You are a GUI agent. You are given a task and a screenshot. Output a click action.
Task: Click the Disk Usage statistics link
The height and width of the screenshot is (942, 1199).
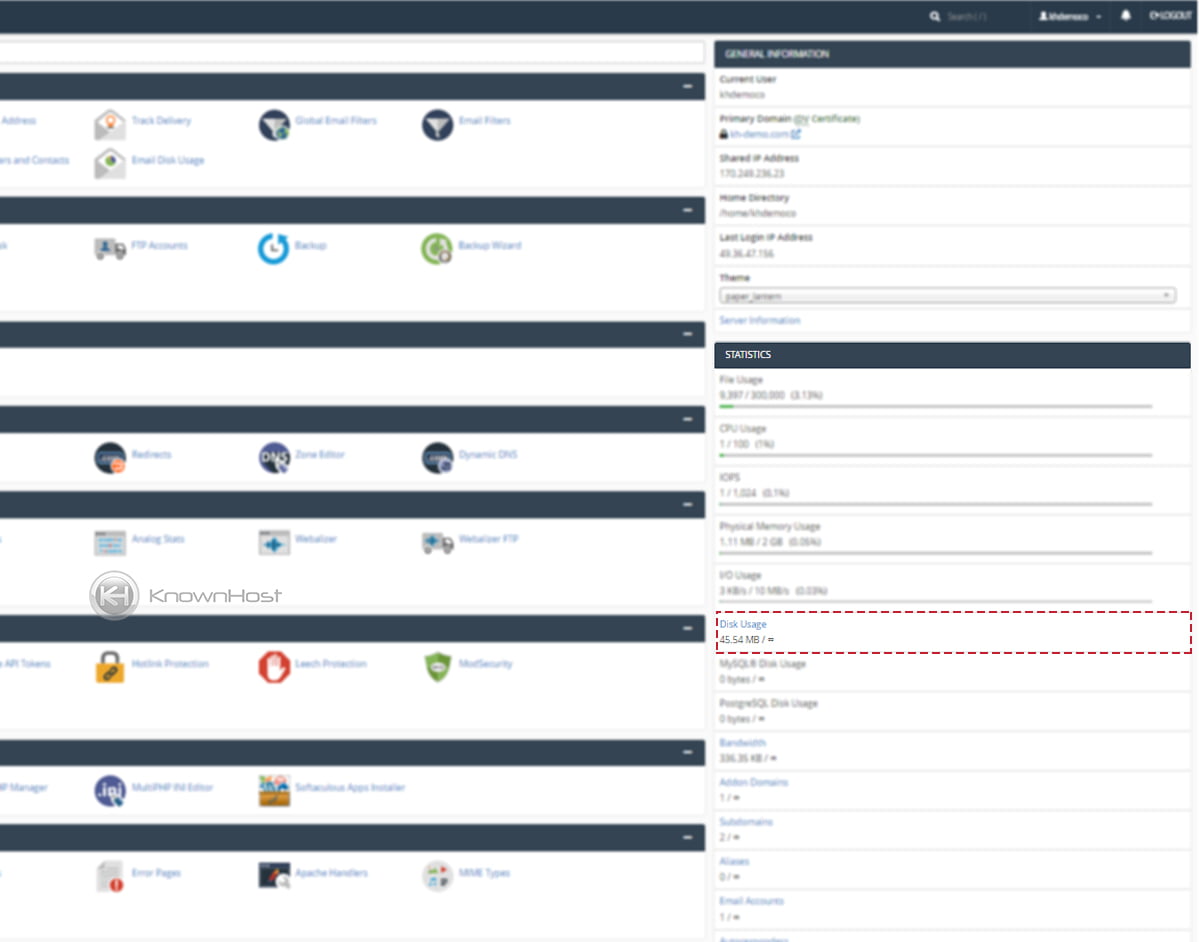(x=743, y=623)
